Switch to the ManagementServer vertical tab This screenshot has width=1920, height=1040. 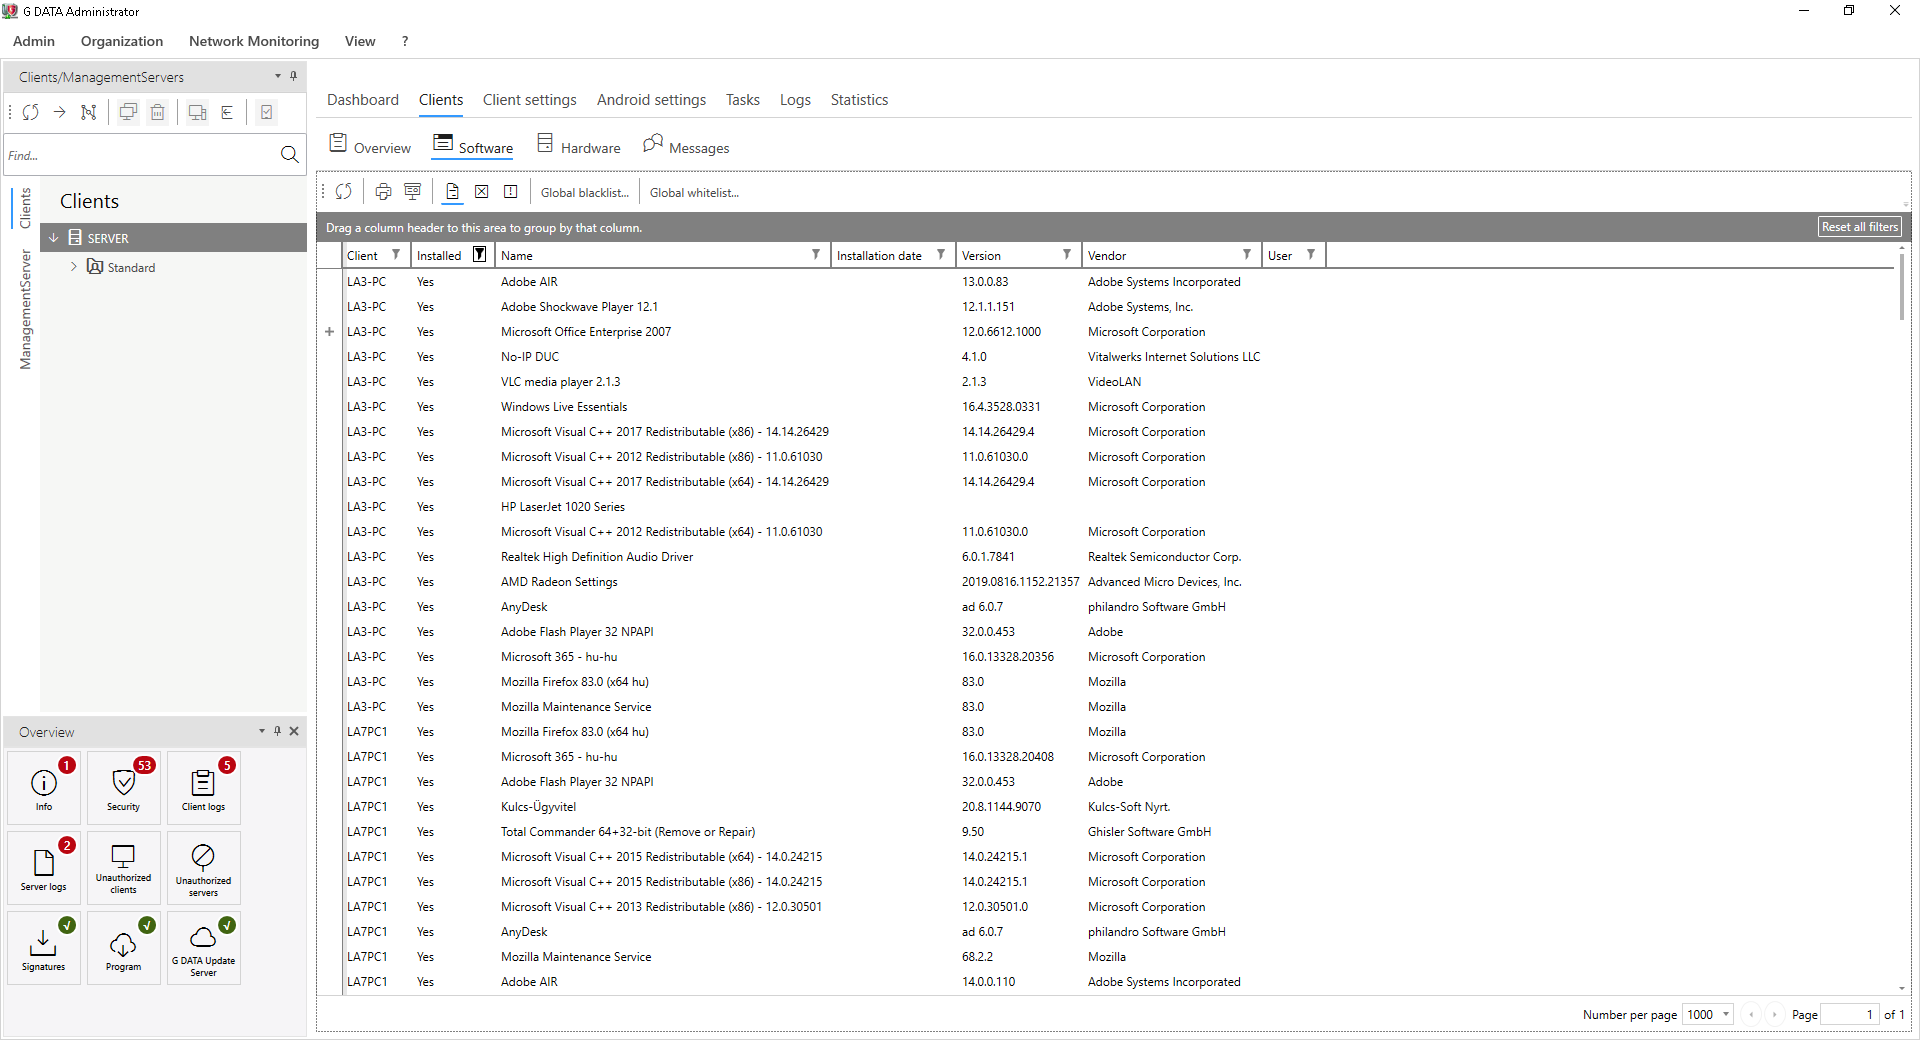pyautogui.click(x=25, y=309)
